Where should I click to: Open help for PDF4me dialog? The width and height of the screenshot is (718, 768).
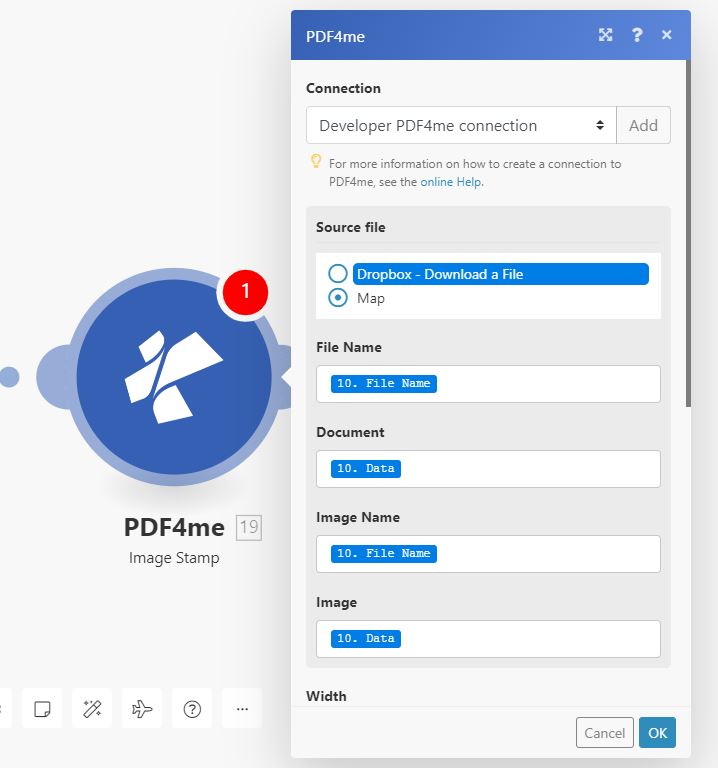(x=637, y=35)
